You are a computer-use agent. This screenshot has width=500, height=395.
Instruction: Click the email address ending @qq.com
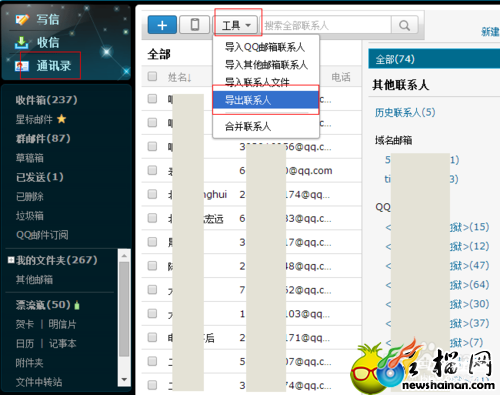click(286, 170)
